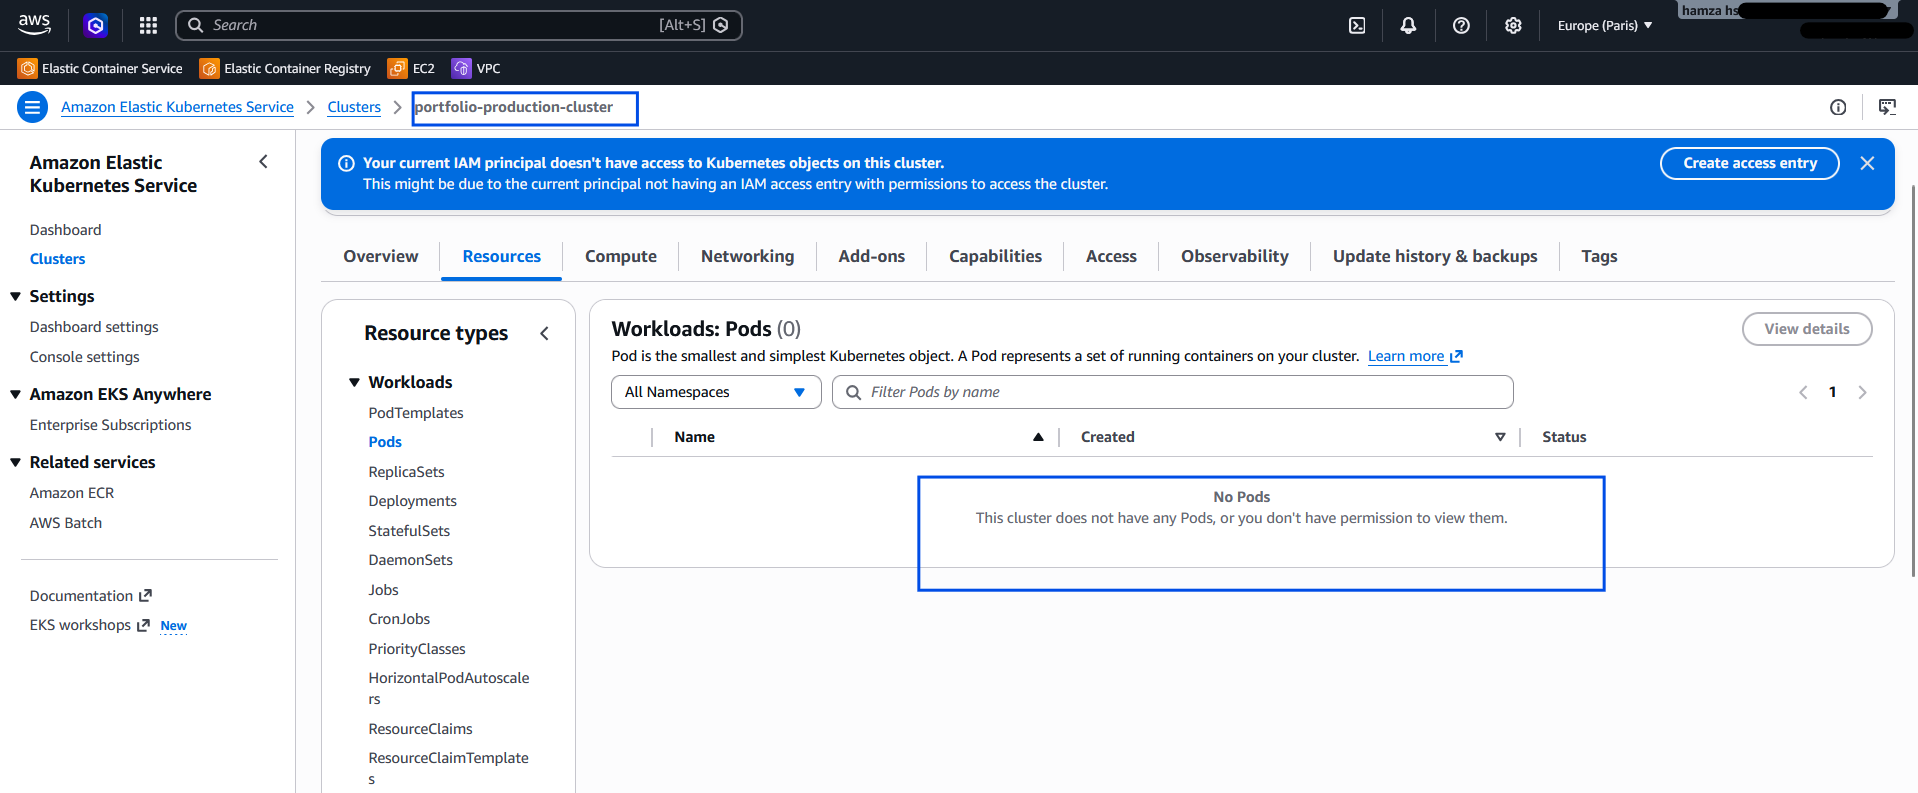Collapse the Workloads resource group
Viewport: 1918px width, 793px height.
(x=354, y=382)
